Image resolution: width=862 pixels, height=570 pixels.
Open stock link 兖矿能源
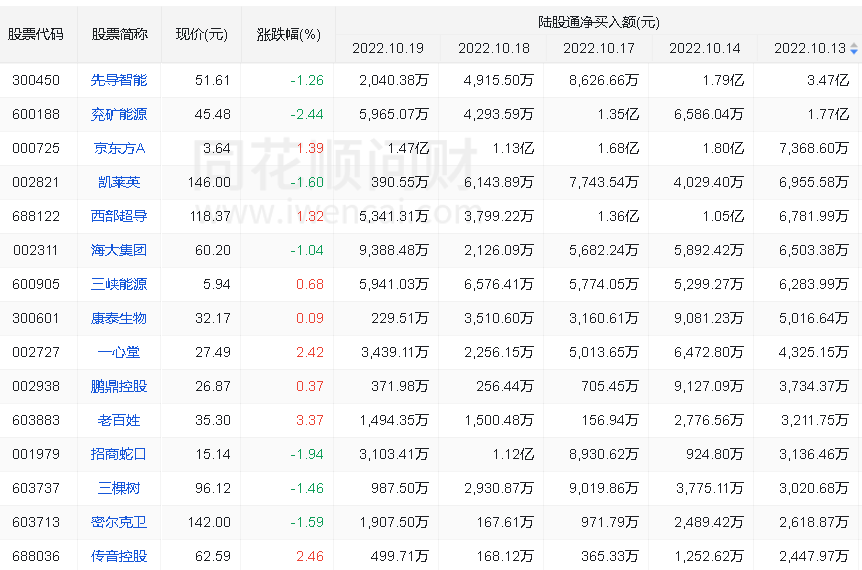click(119, 114)
